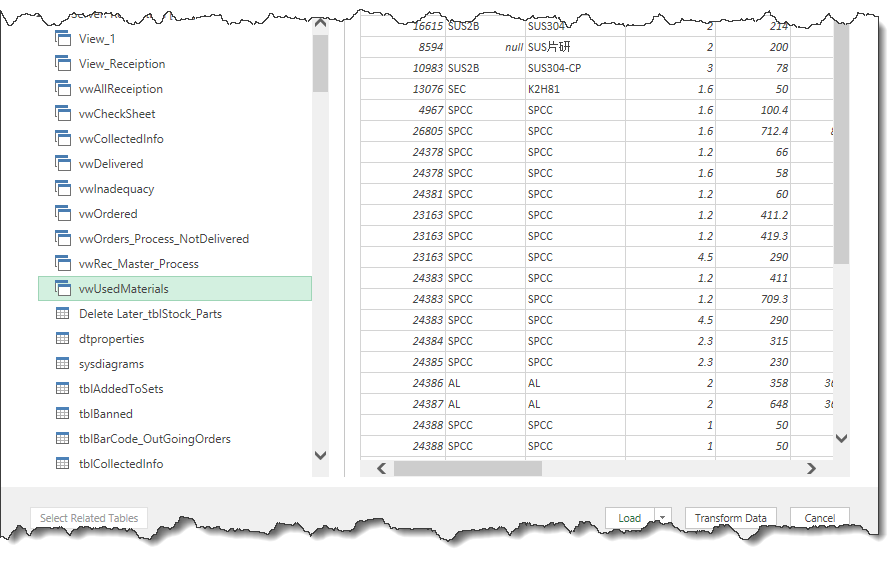895x562 pixels.
Task: Click the View_Receiption view icon
Action: [x=63, y=63]
